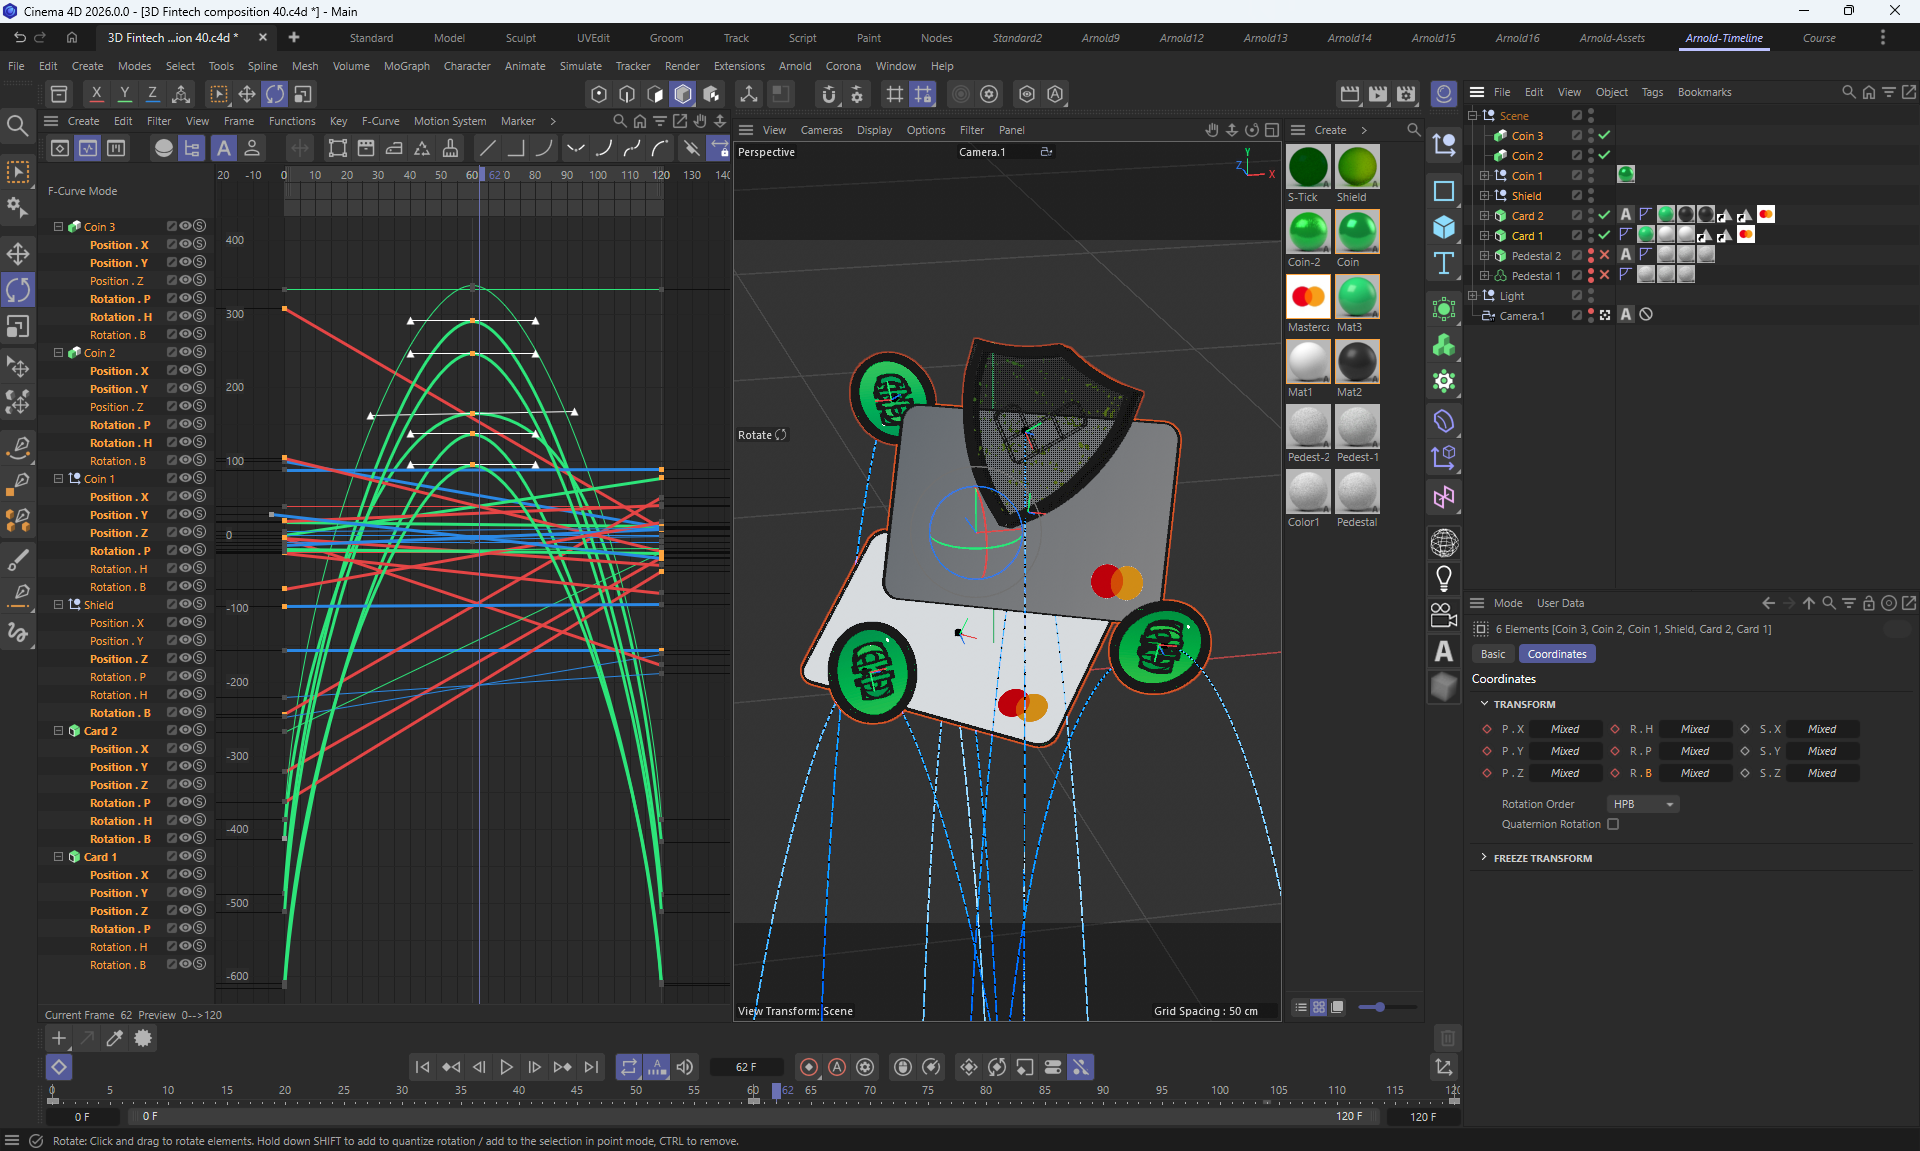Toggle visibility eye for Coin 3 track

tap(186, 226)
